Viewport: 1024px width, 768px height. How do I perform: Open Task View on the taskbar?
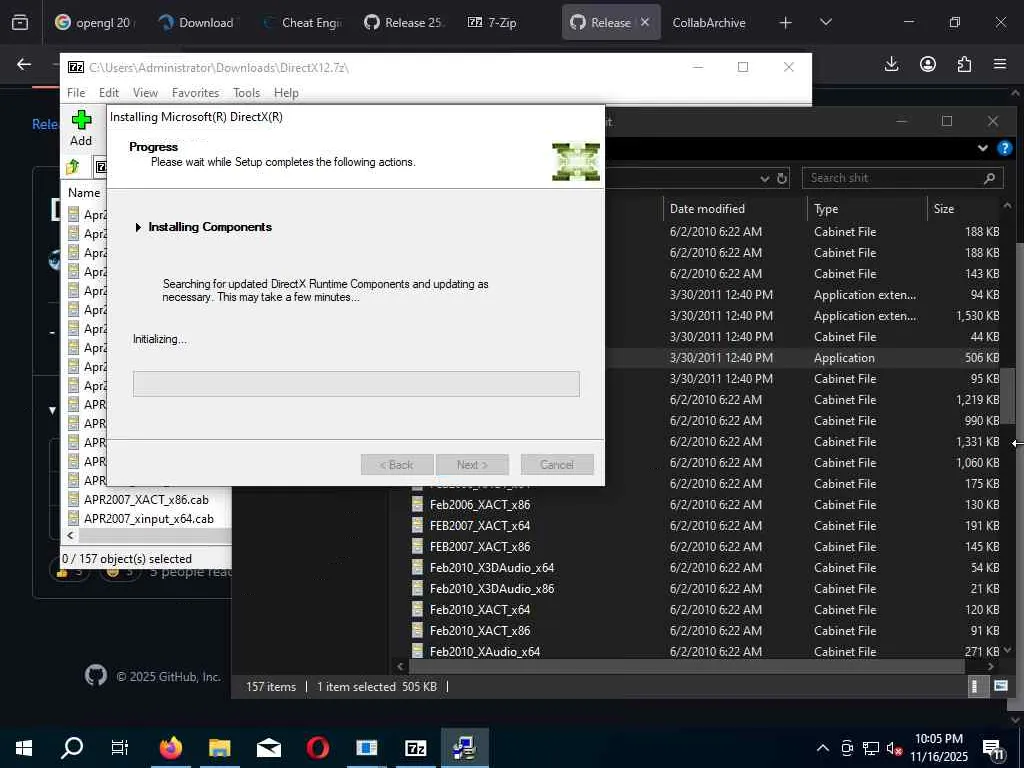[120, 748]
